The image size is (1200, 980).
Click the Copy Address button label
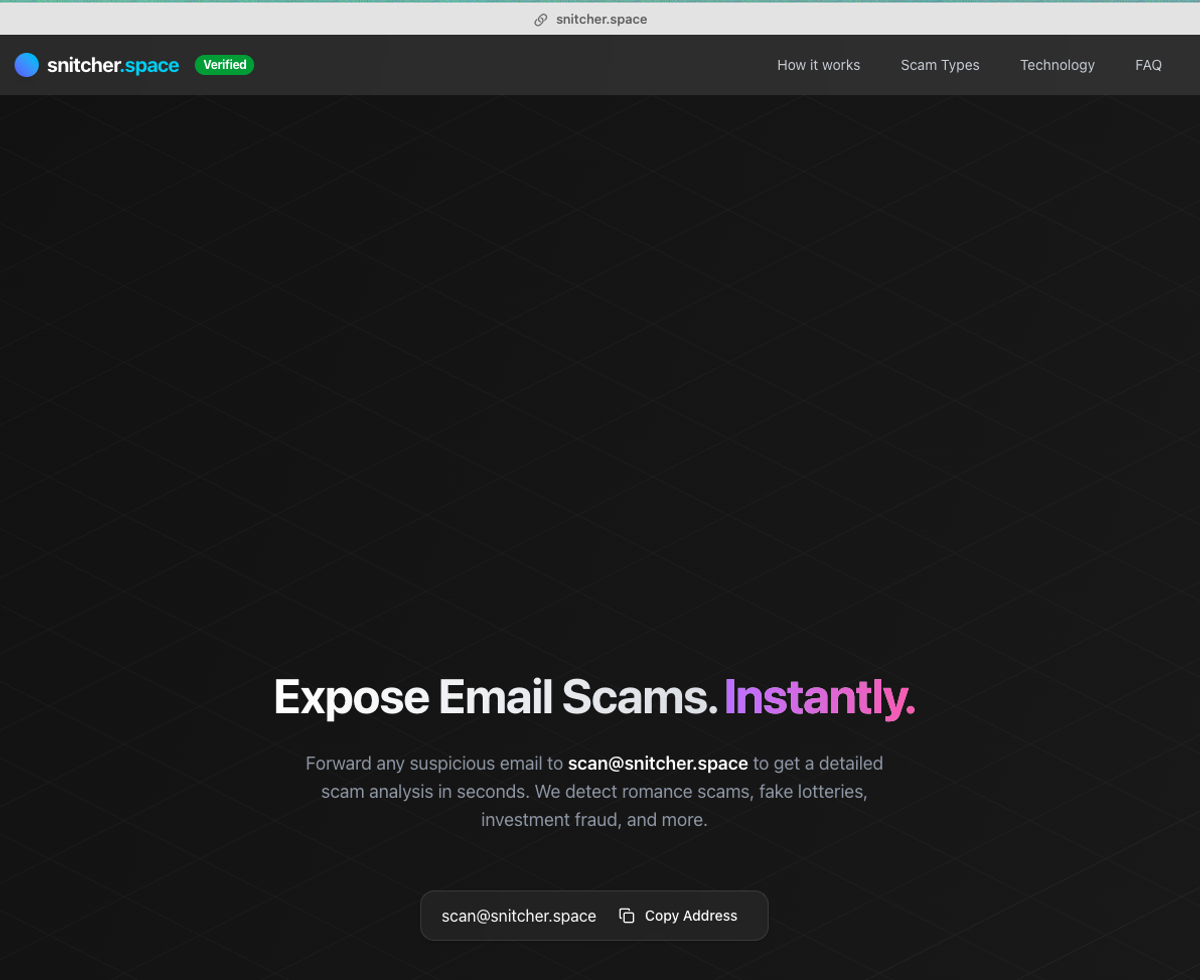click(691, 916)
